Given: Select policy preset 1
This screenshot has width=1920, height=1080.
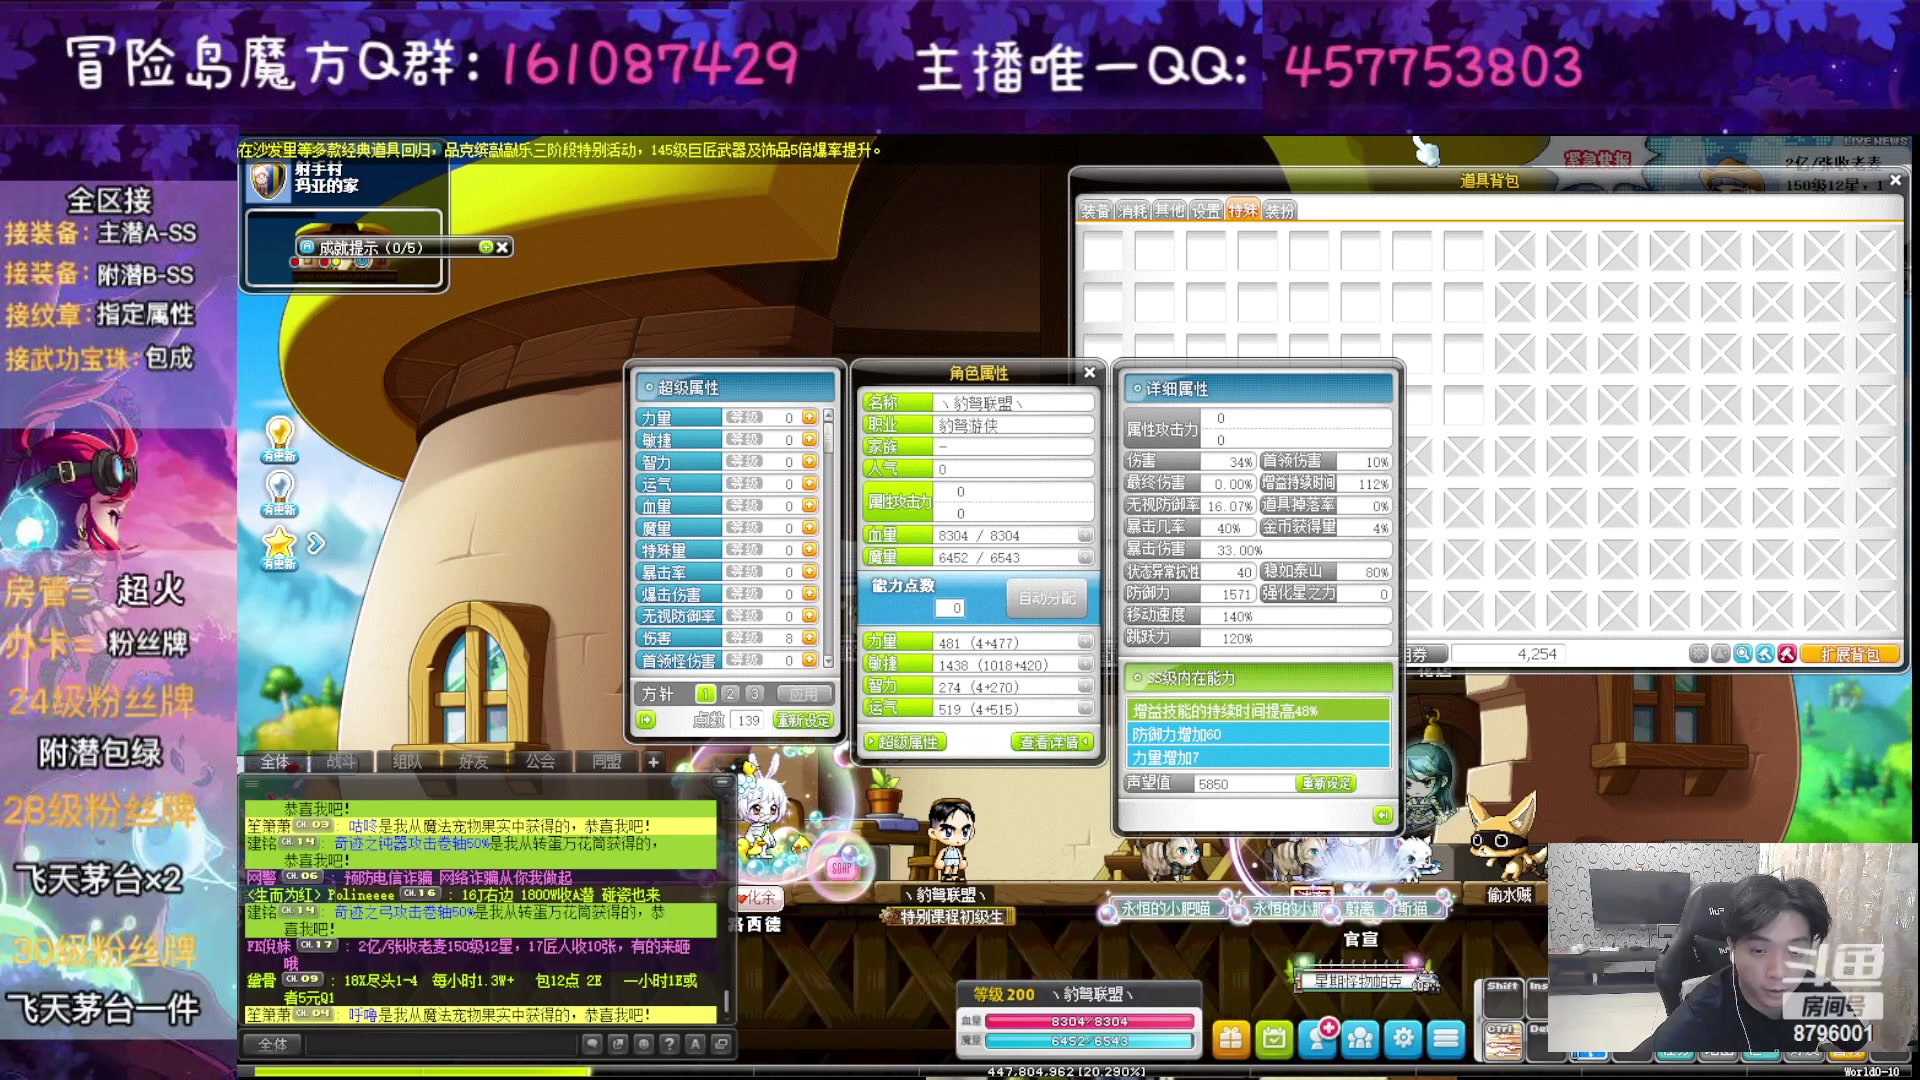Looking at the screenshot, I should click(705, 694).
